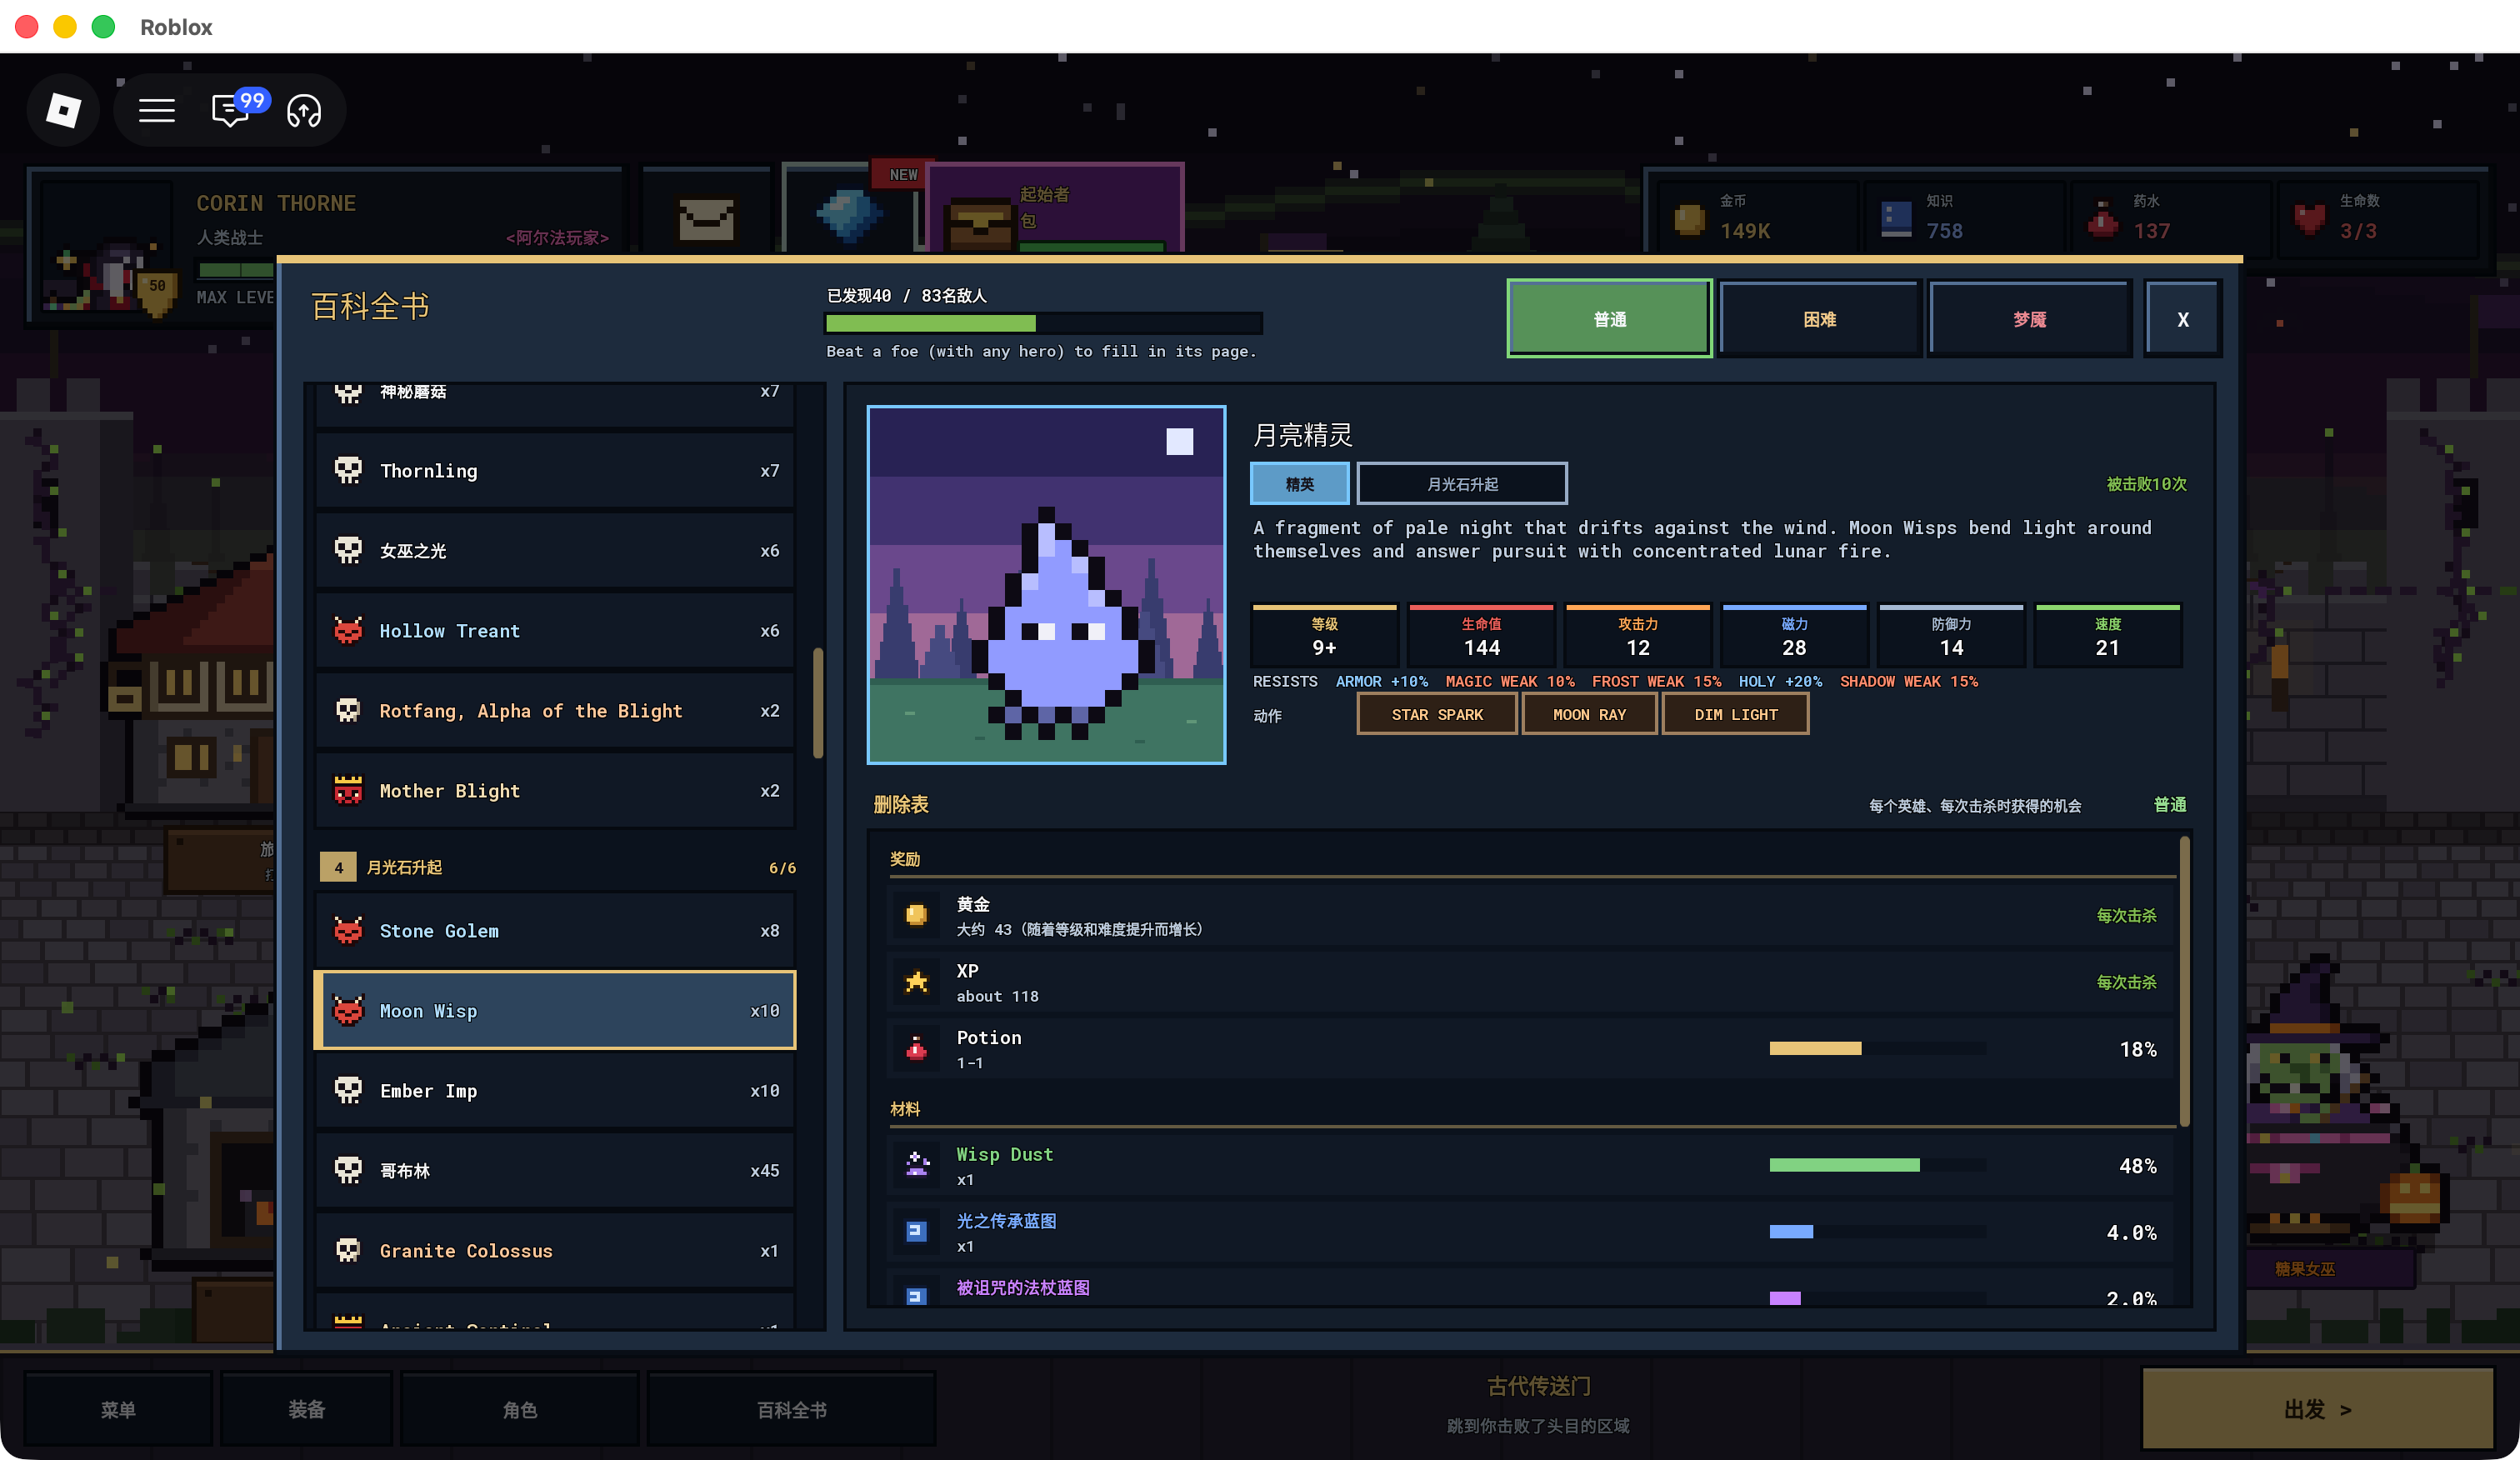Select 哥布林 enemy entry
The image size is (2520, 1460).
[x=555, y=1170]
